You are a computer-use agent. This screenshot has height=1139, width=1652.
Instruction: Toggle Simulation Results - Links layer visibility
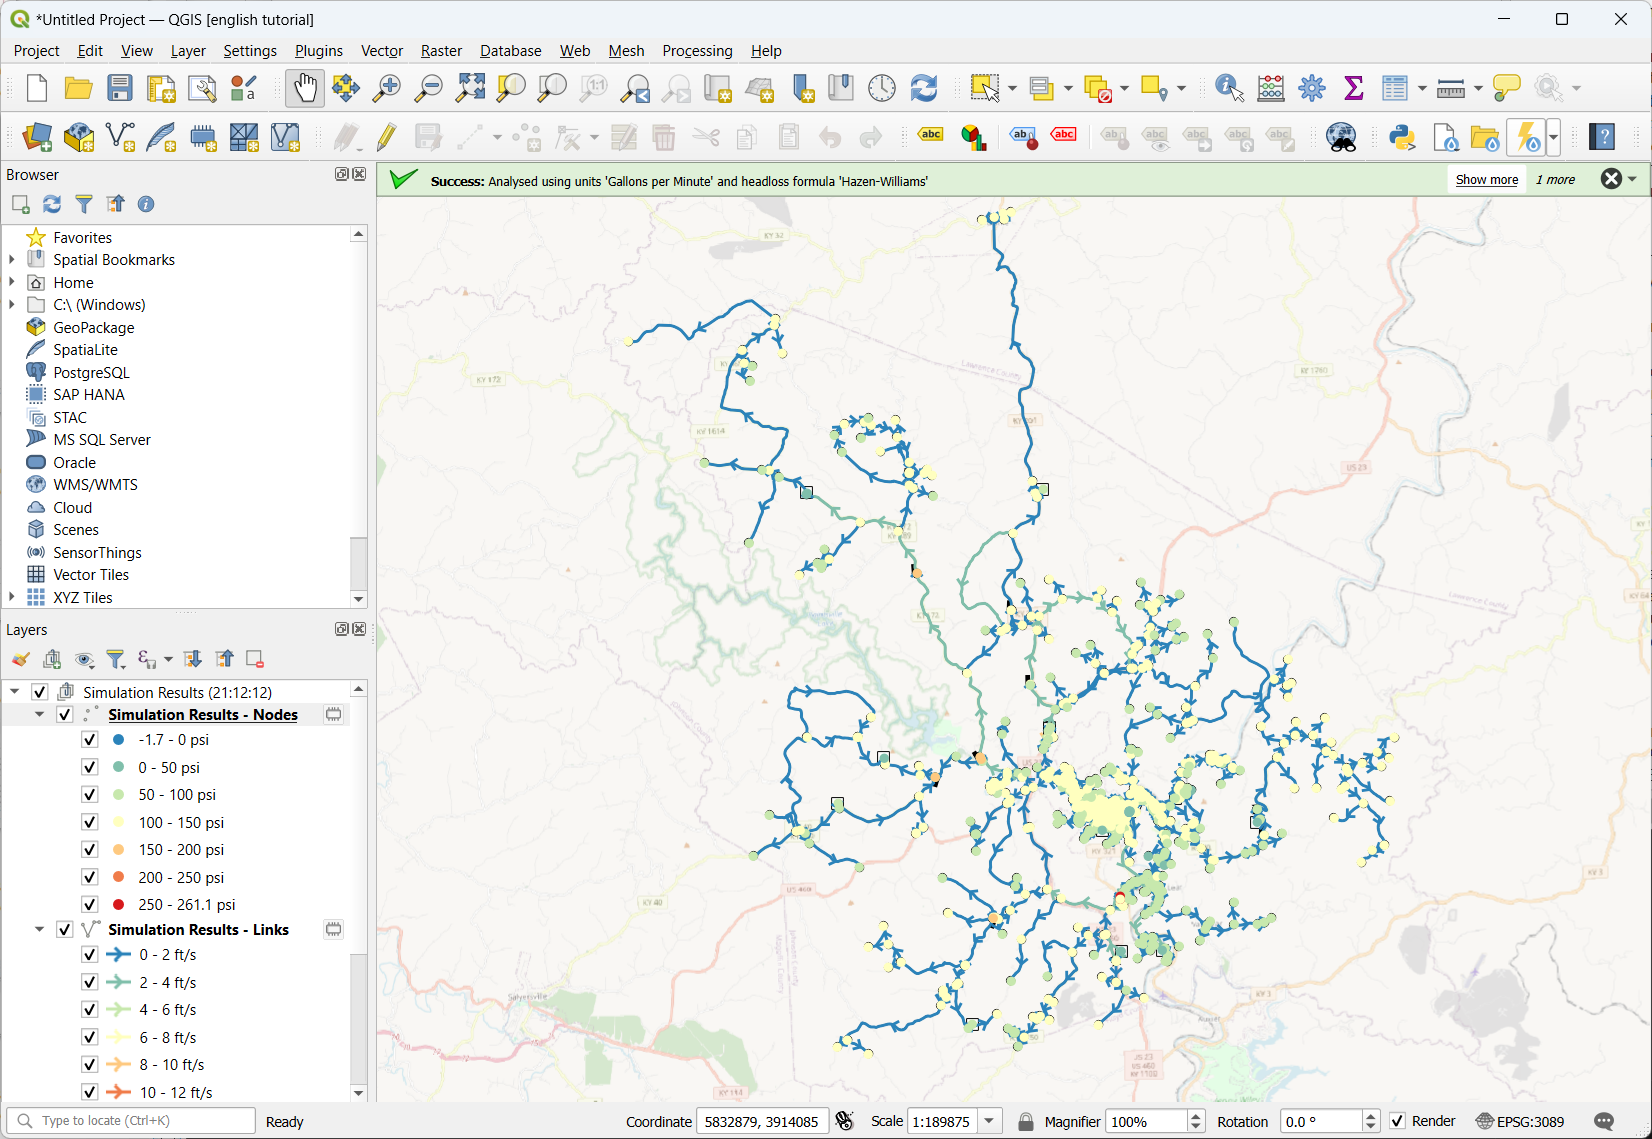pos(65,930)
